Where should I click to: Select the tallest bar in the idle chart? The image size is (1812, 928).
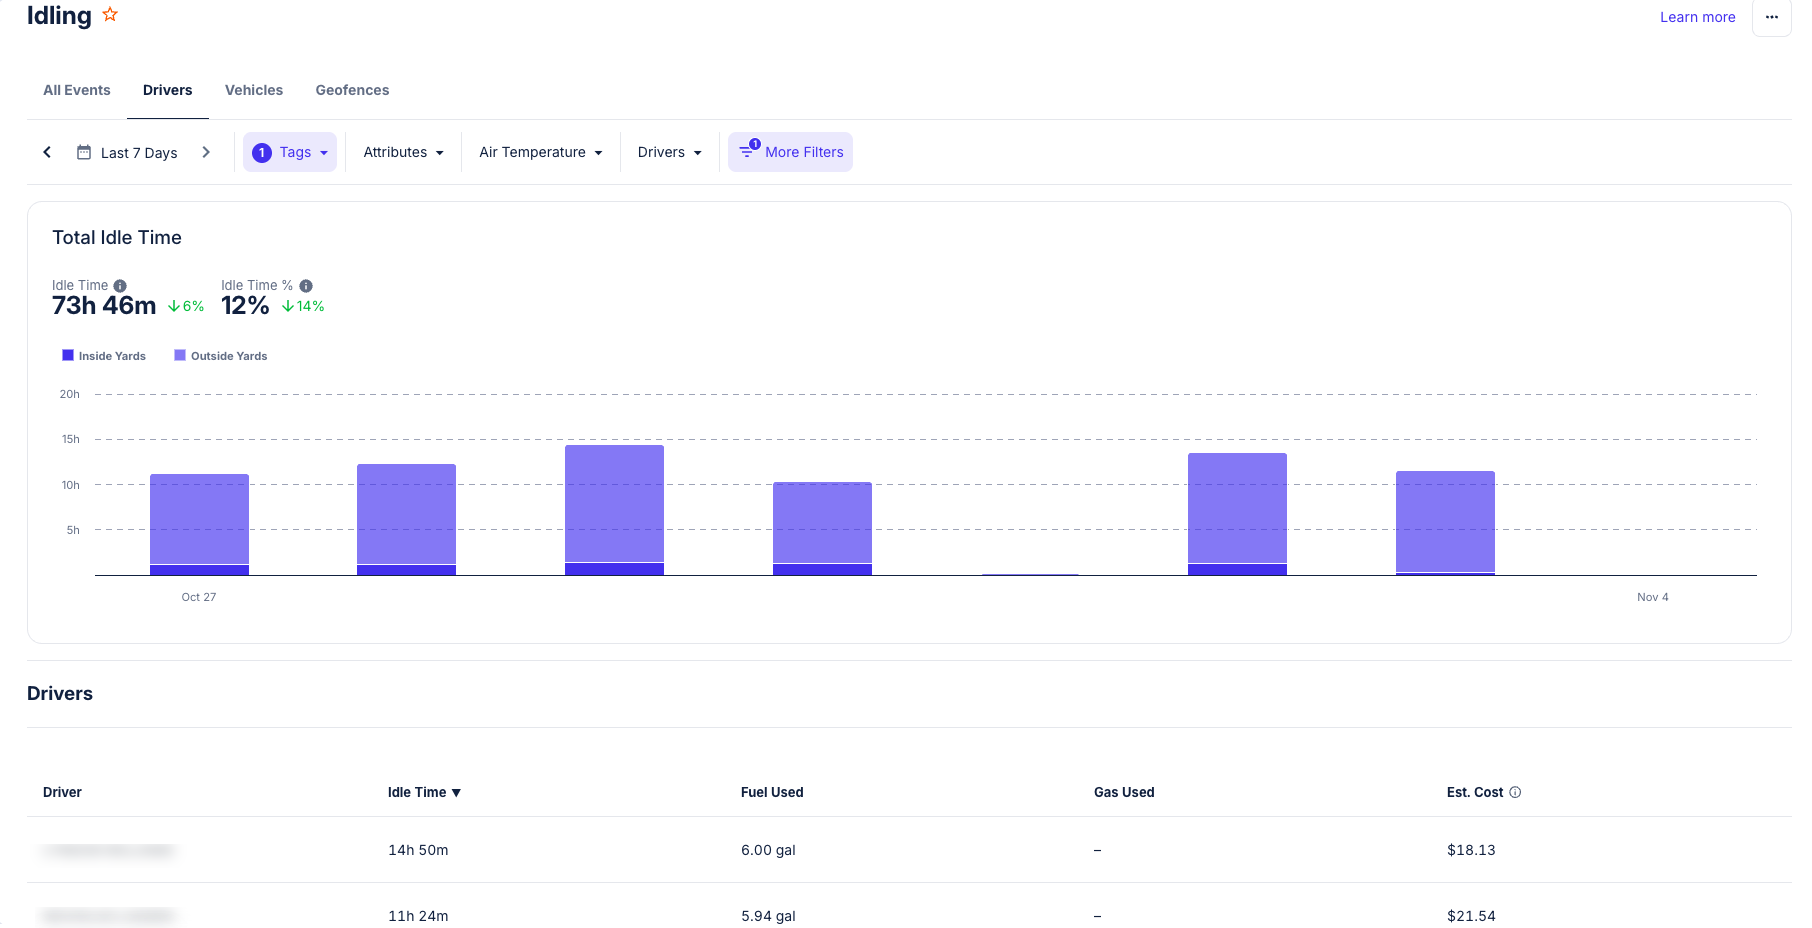point(614,510)
